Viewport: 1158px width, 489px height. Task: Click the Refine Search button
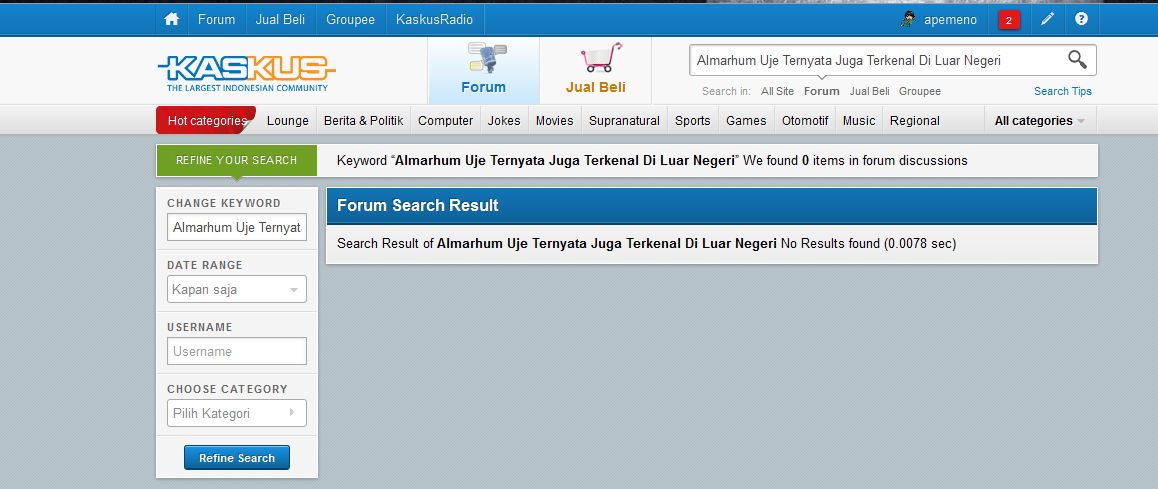[236, 458]
